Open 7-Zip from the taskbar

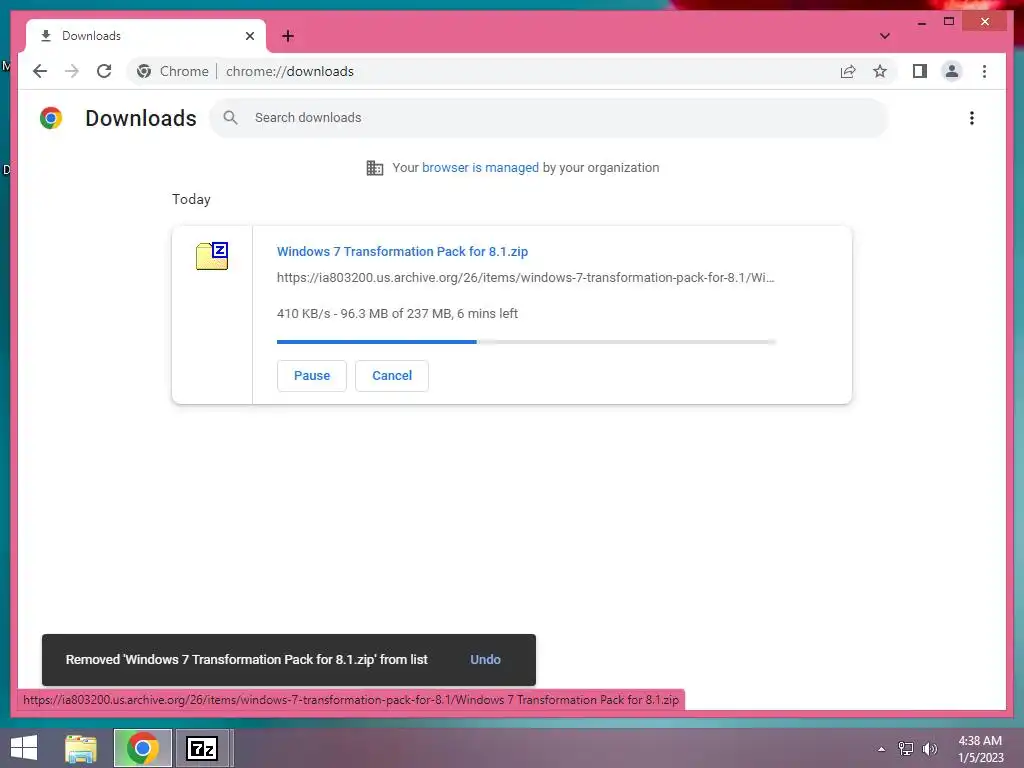202,748
